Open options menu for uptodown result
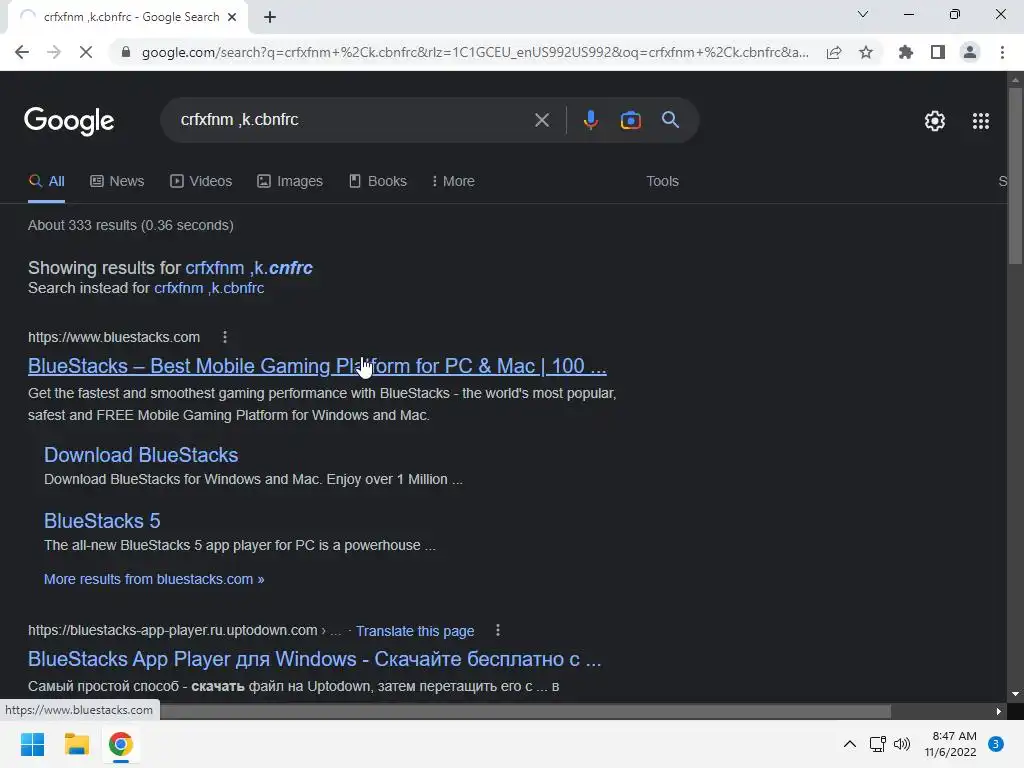The width and height of the screenshot is (1024, 768). (498, 630)
